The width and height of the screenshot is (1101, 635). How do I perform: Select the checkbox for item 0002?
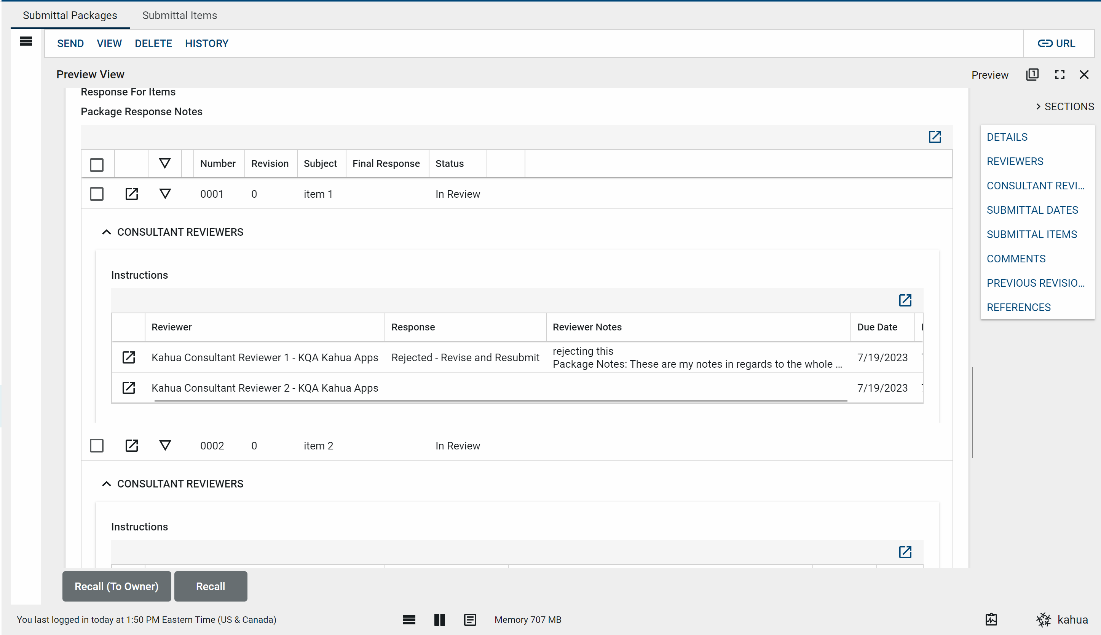click(x=97, y=446)
